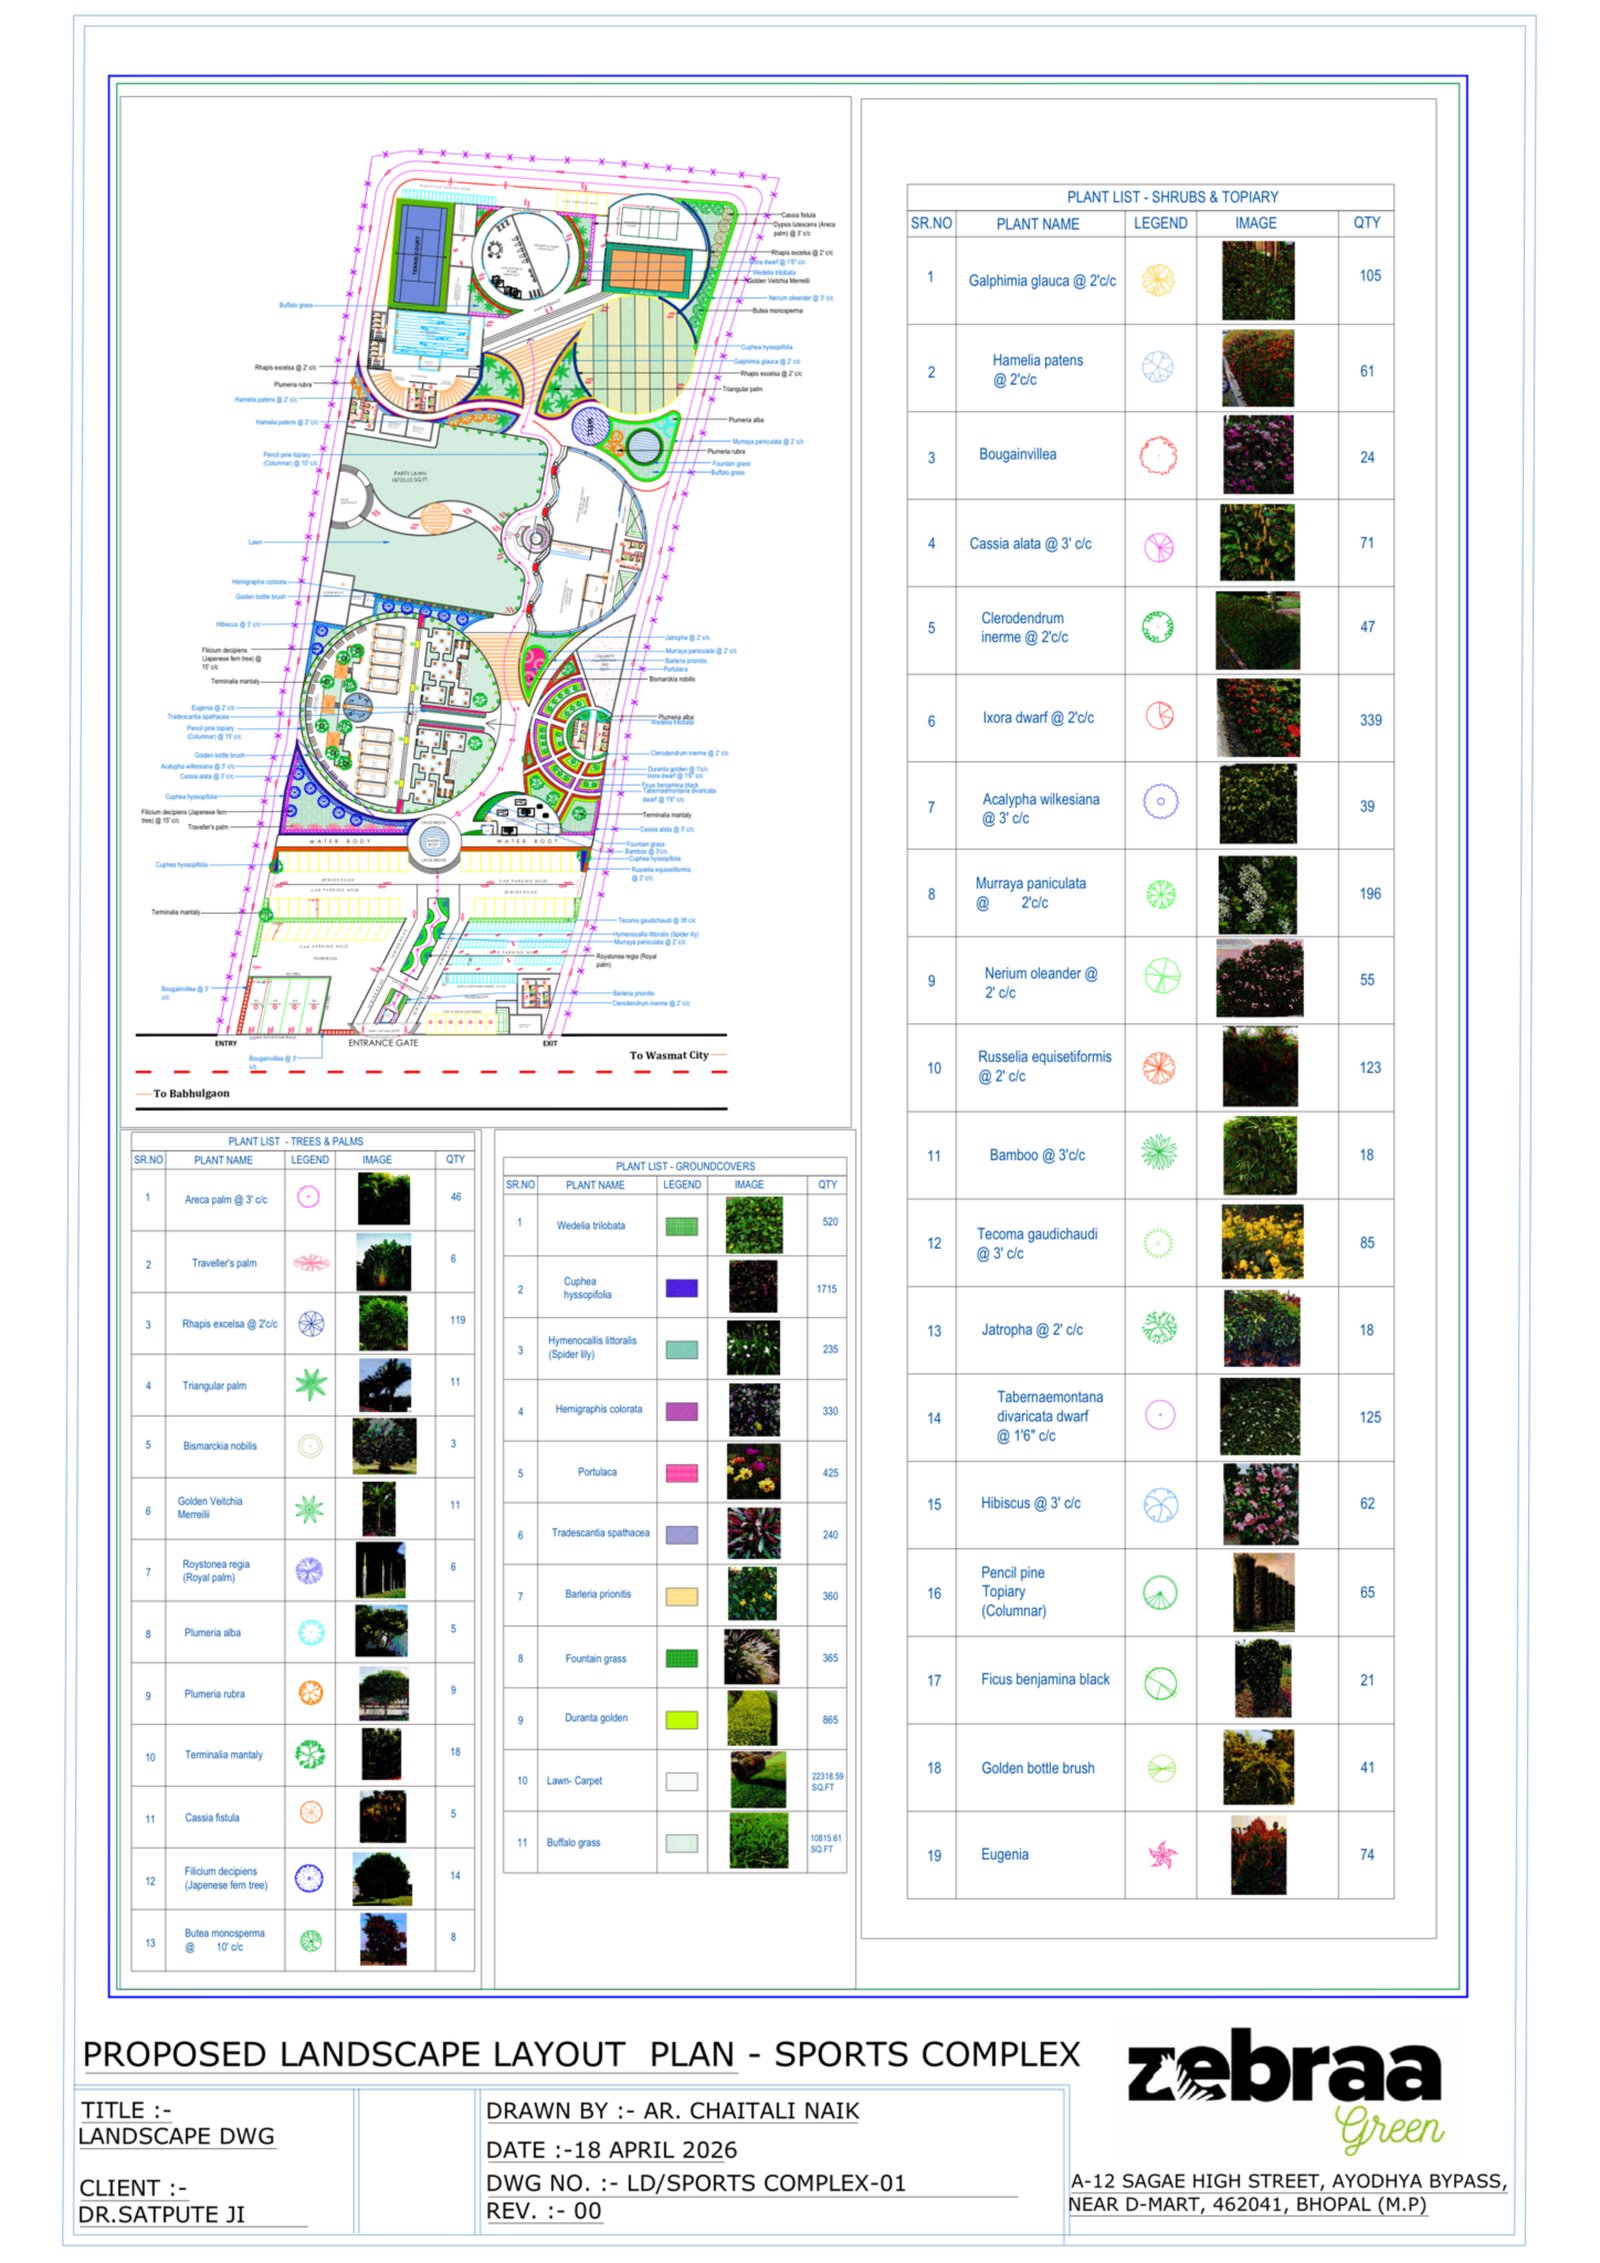Screen dimensions: 1600x2263
Task: Select the Hamelia patens legend symbol
Action: 1158,367
